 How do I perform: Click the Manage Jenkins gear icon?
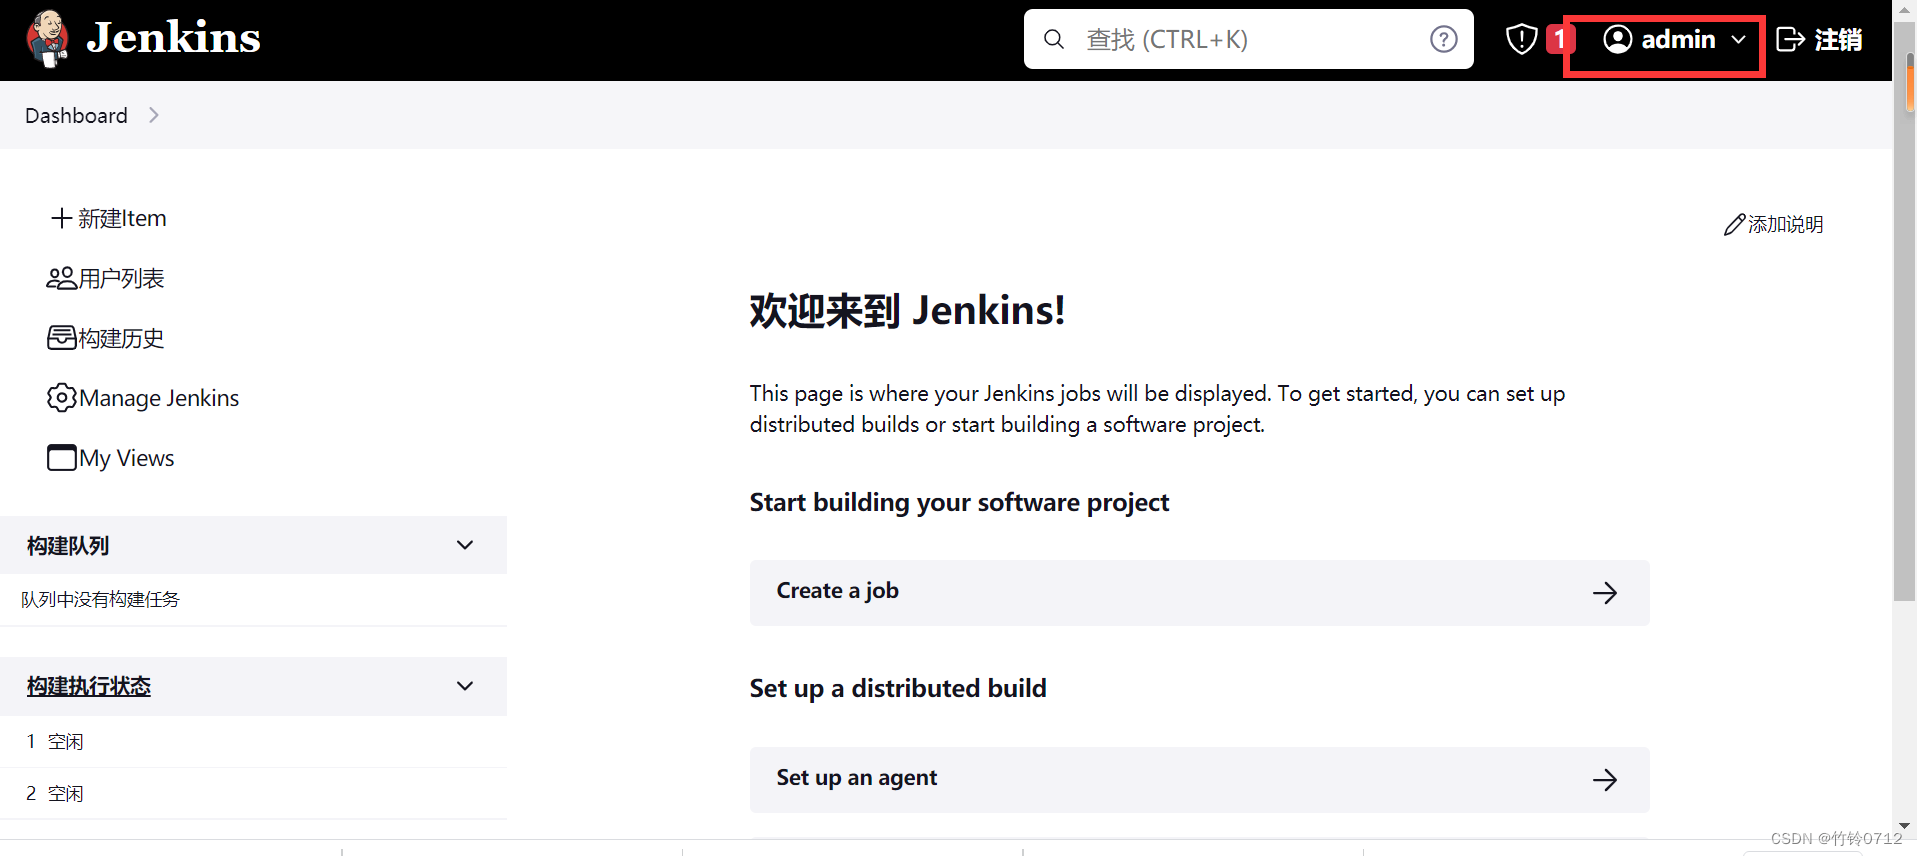[x=61, y=398]
